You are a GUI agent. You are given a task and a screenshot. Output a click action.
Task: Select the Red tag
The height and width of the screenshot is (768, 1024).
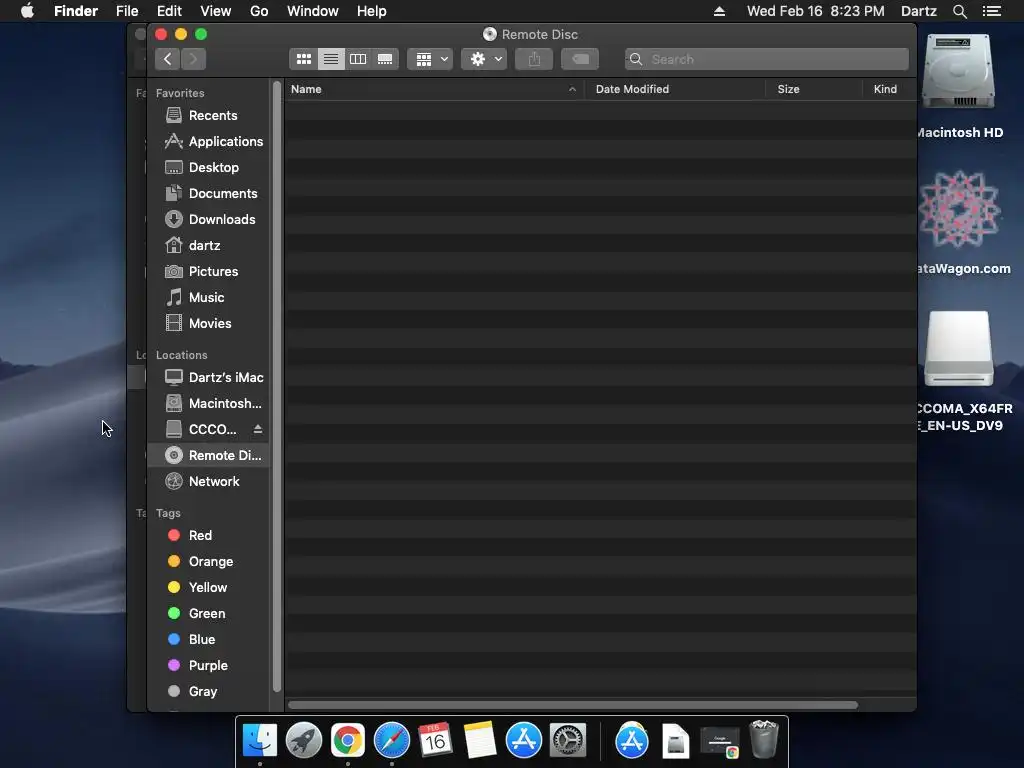pos(209,536)
